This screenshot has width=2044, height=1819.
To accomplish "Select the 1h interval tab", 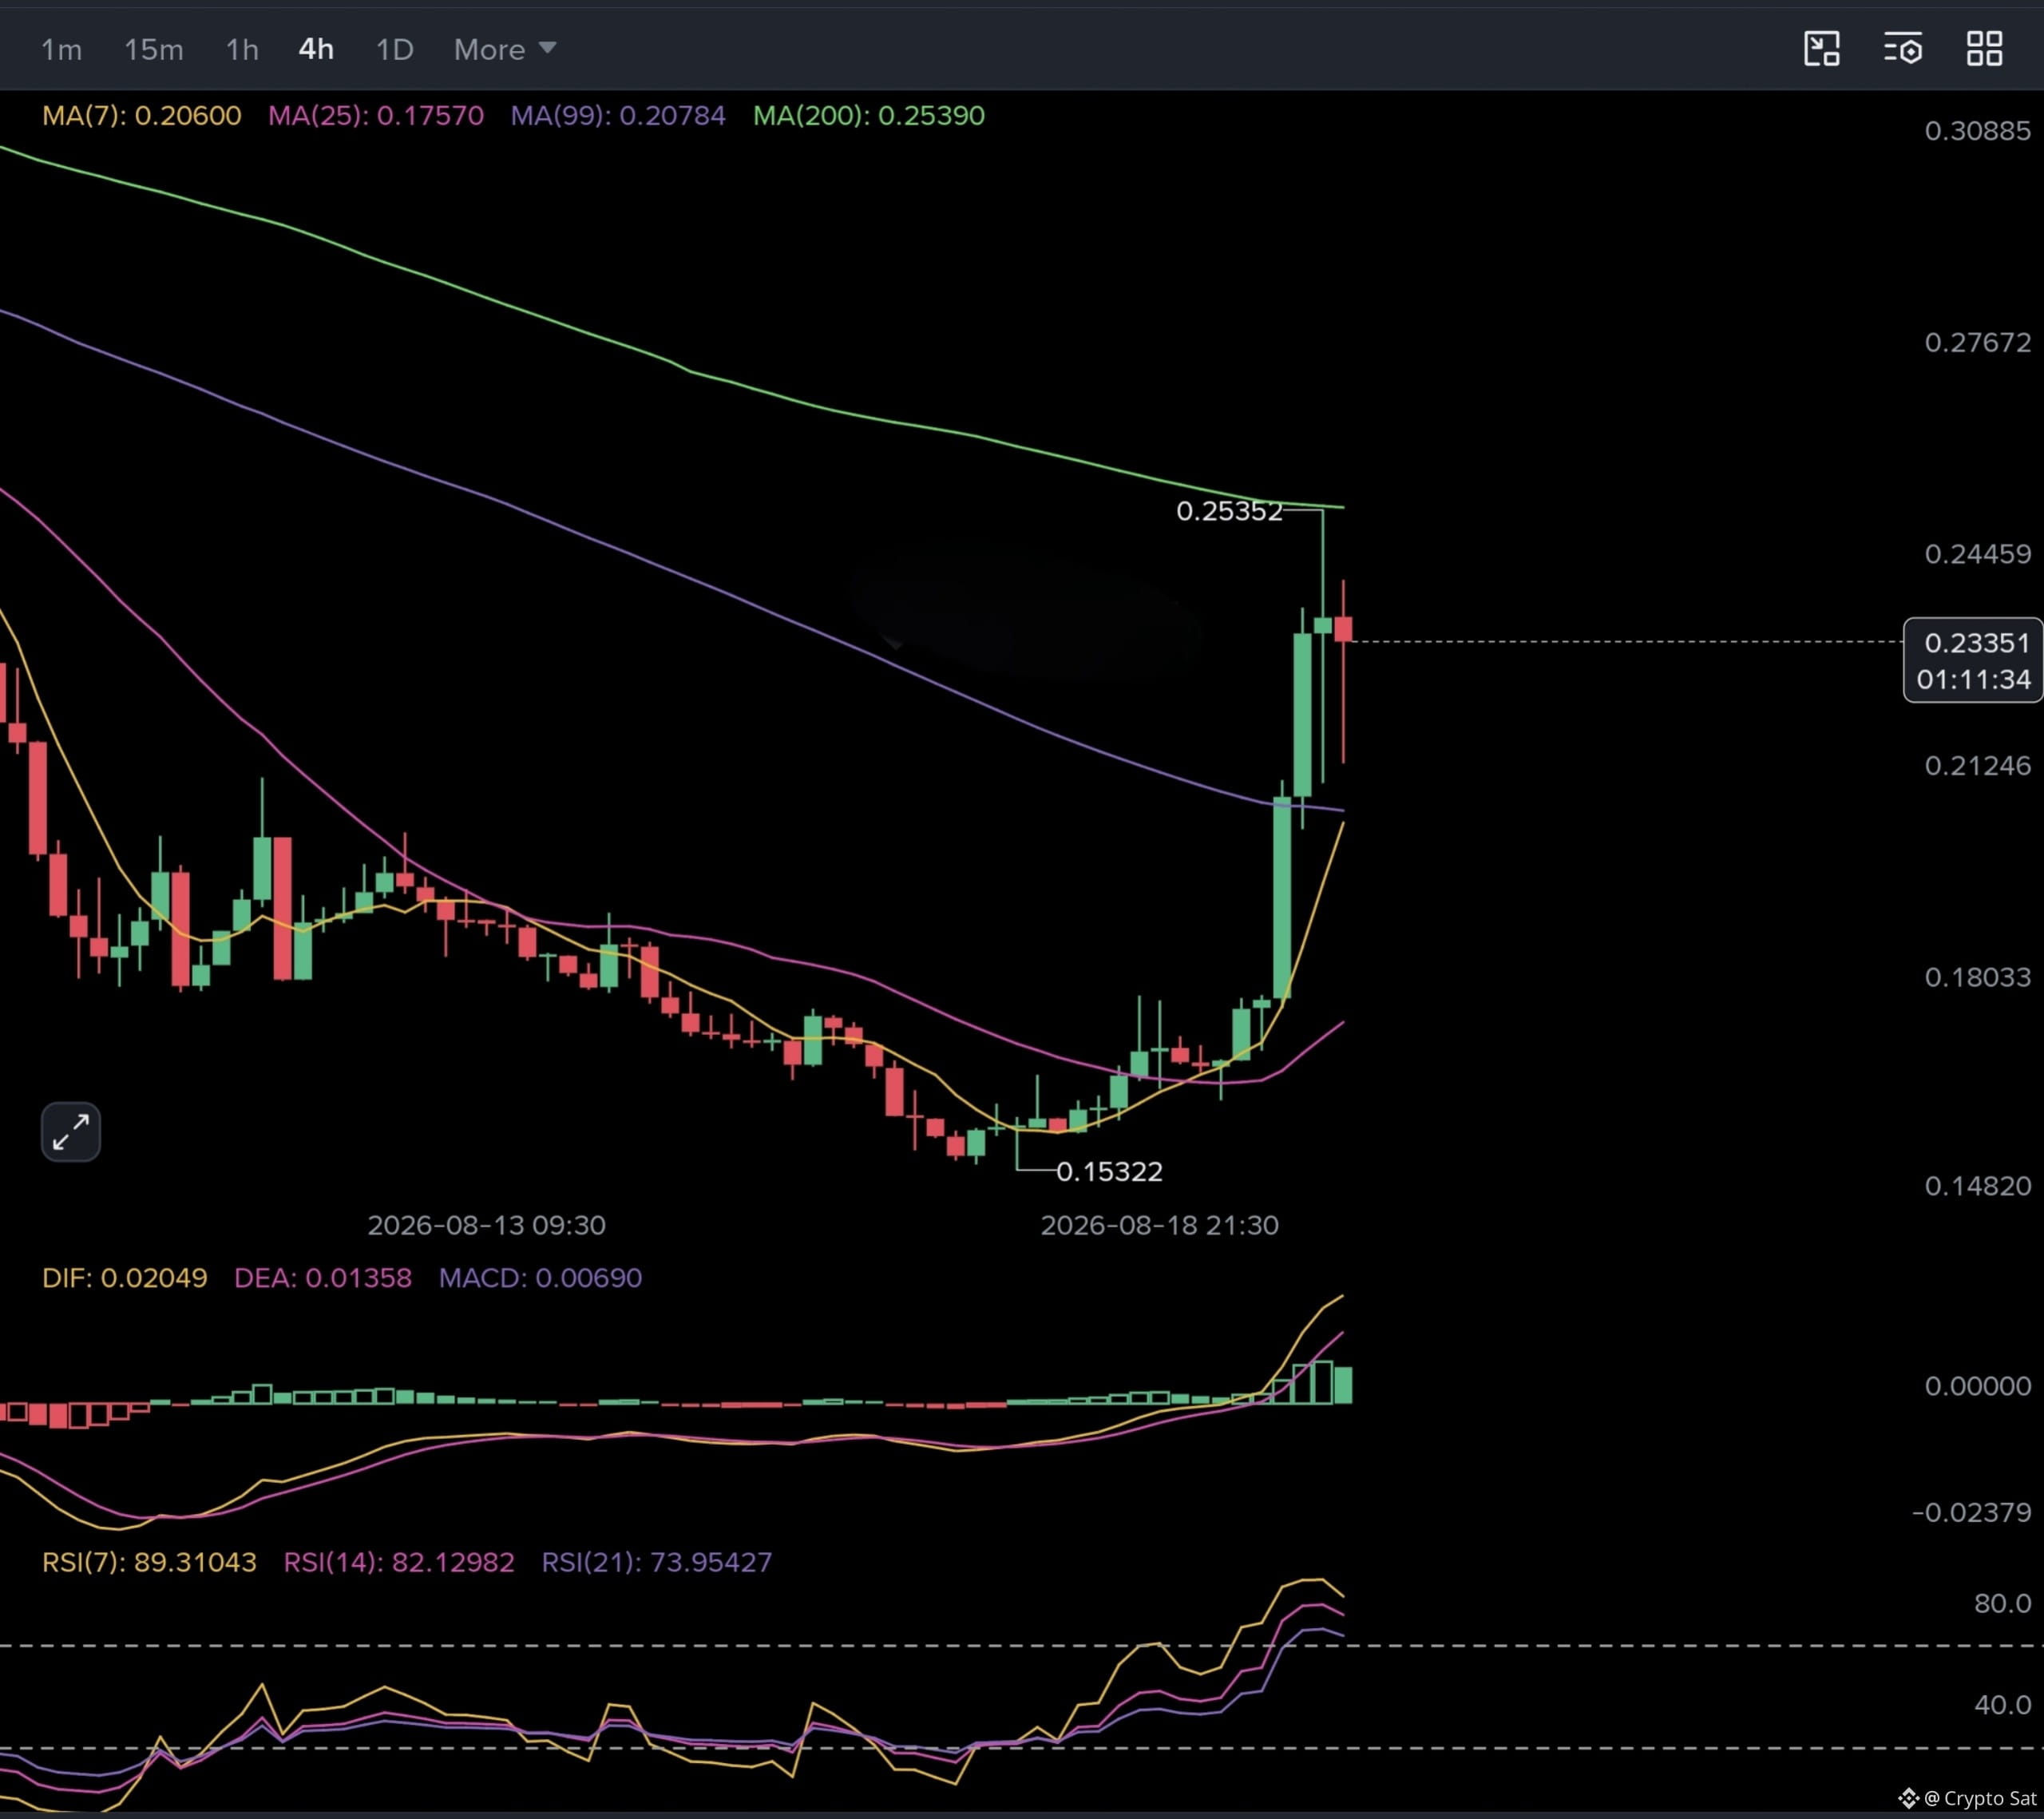I will coord(242,49).
